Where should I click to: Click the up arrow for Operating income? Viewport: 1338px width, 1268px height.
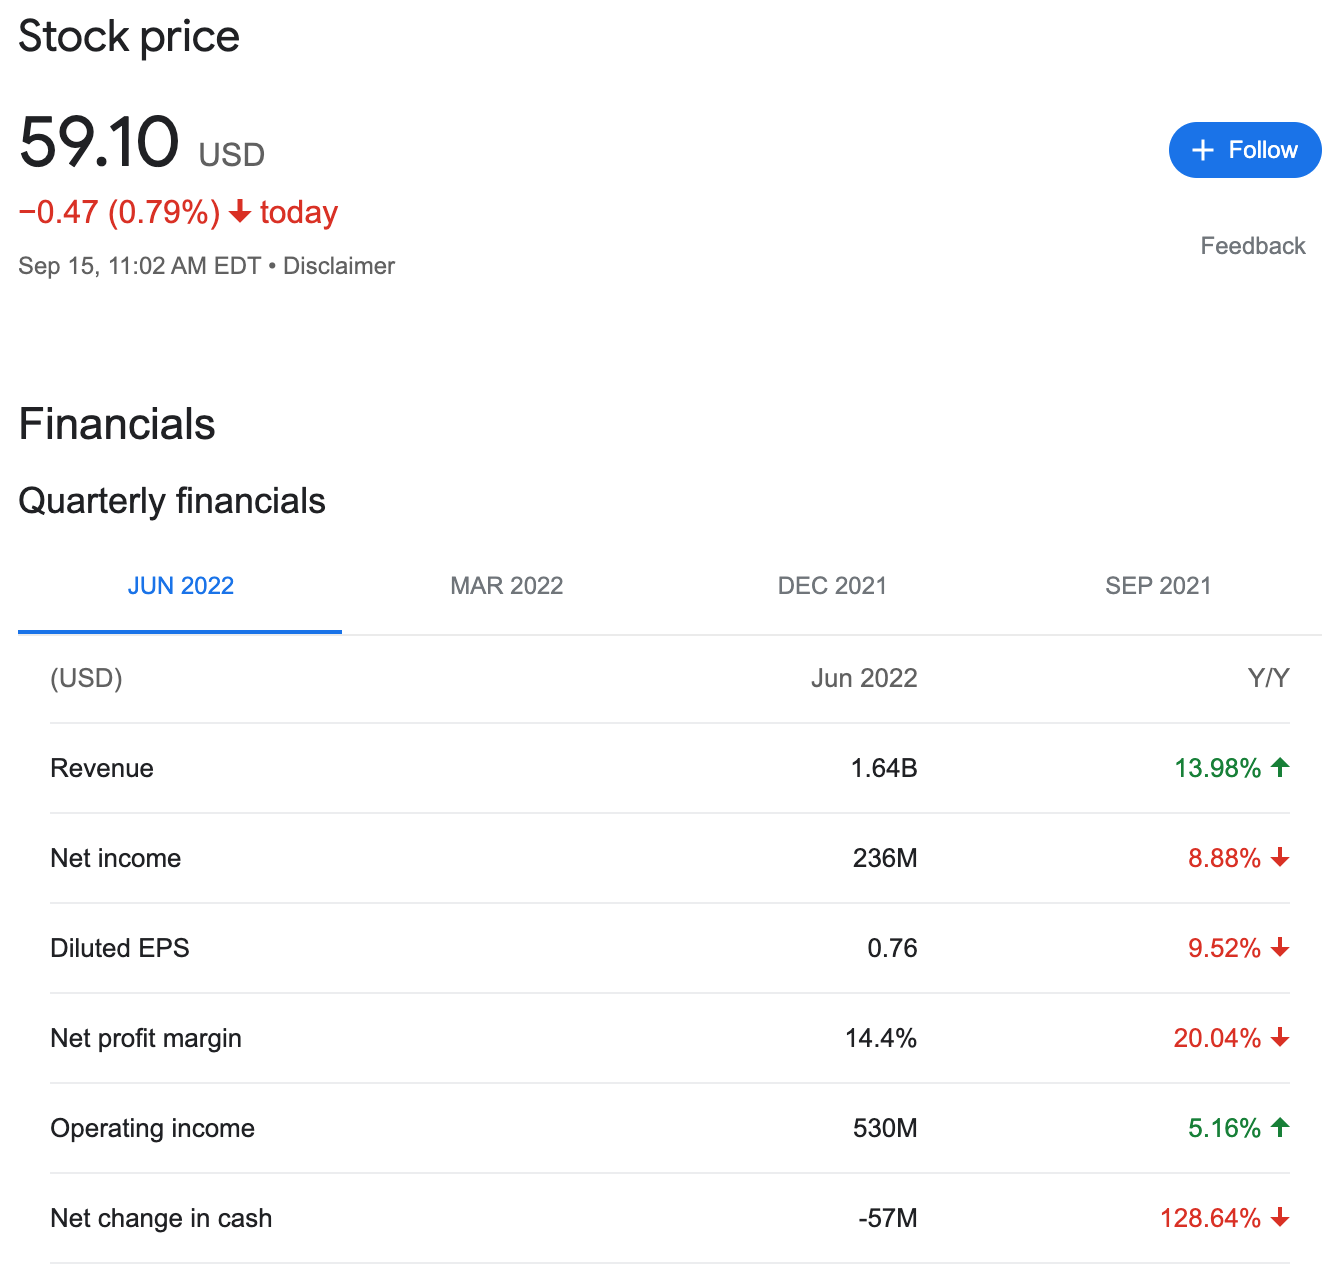[1280, 1128]
